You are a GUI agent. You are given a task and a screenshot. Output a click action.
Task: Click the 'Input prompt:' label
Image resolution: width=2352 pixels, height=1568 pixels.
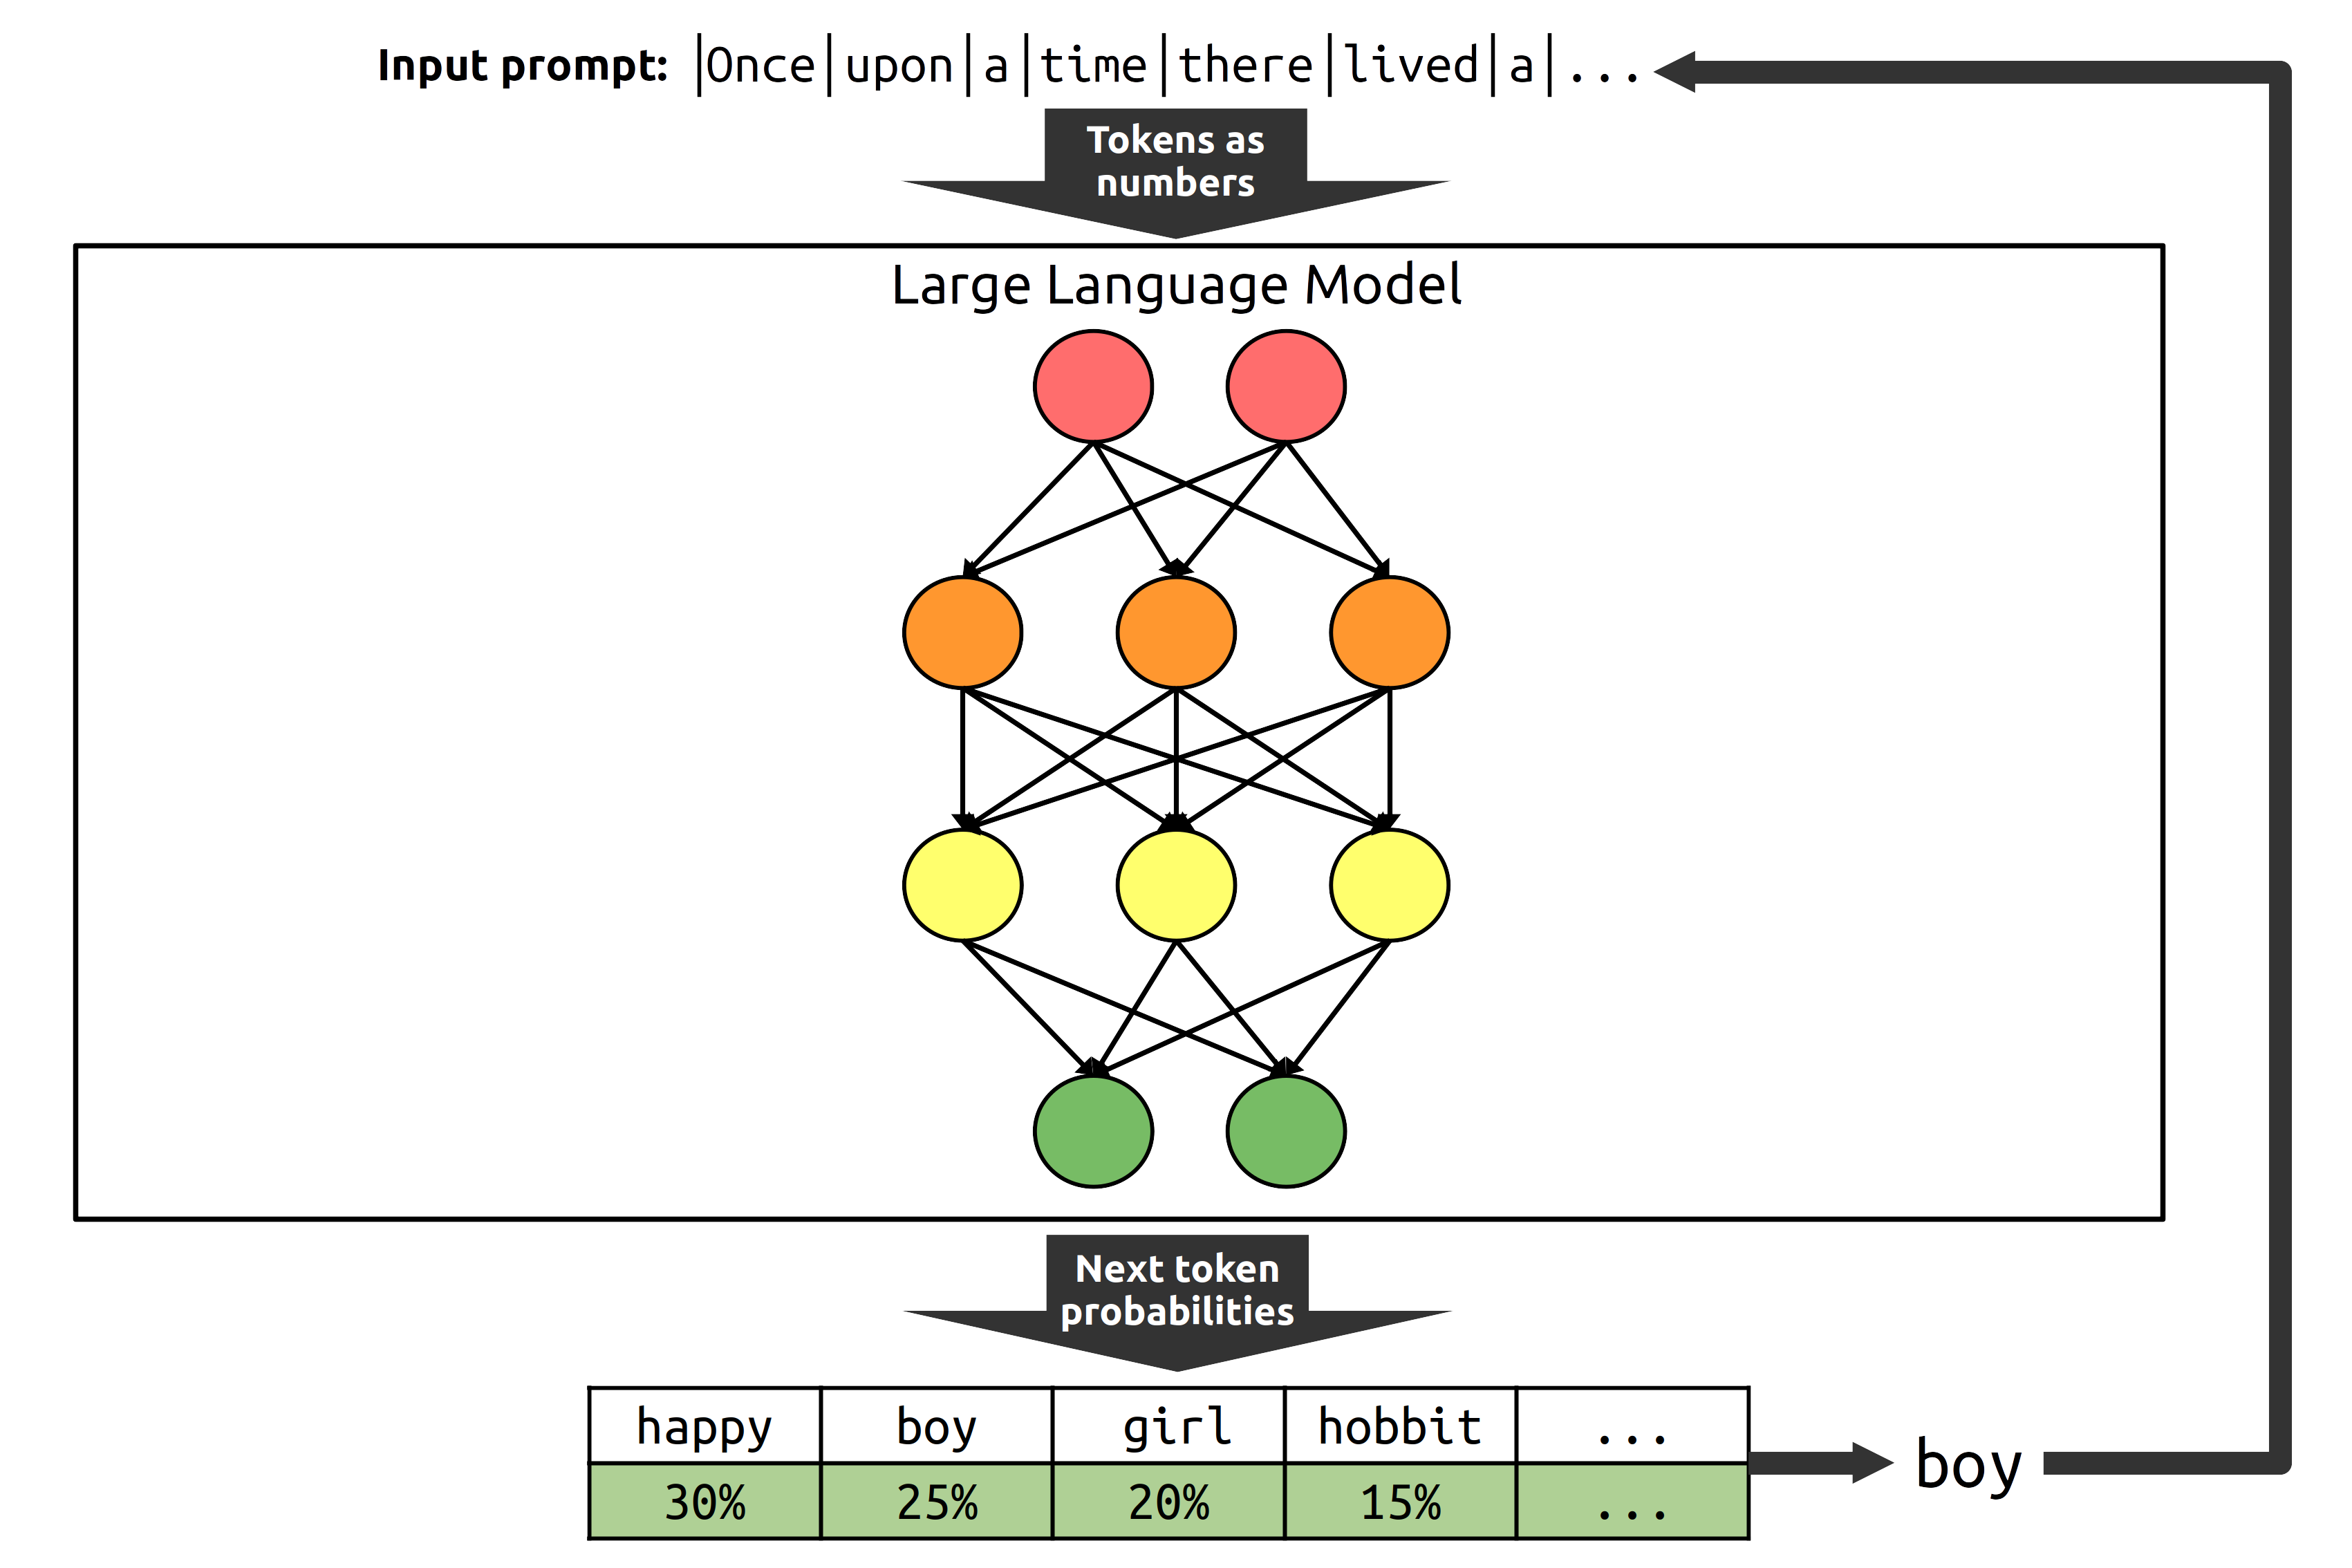(522, 66)
